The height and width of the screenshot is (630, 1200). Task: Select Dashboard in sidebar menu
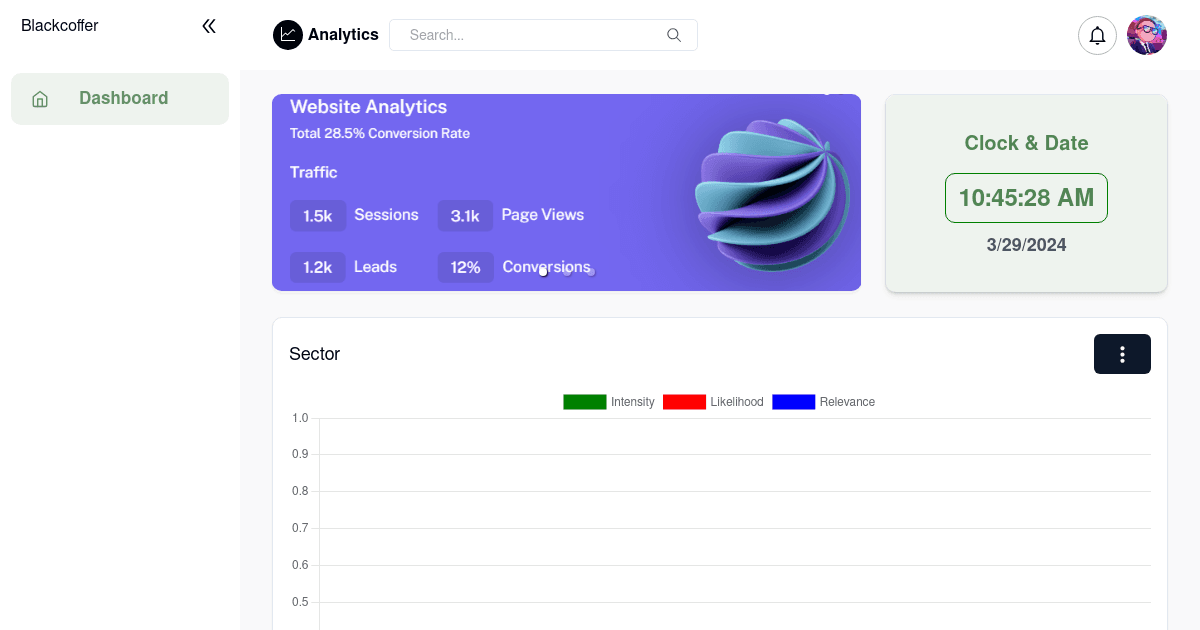[x=123, y=98]
